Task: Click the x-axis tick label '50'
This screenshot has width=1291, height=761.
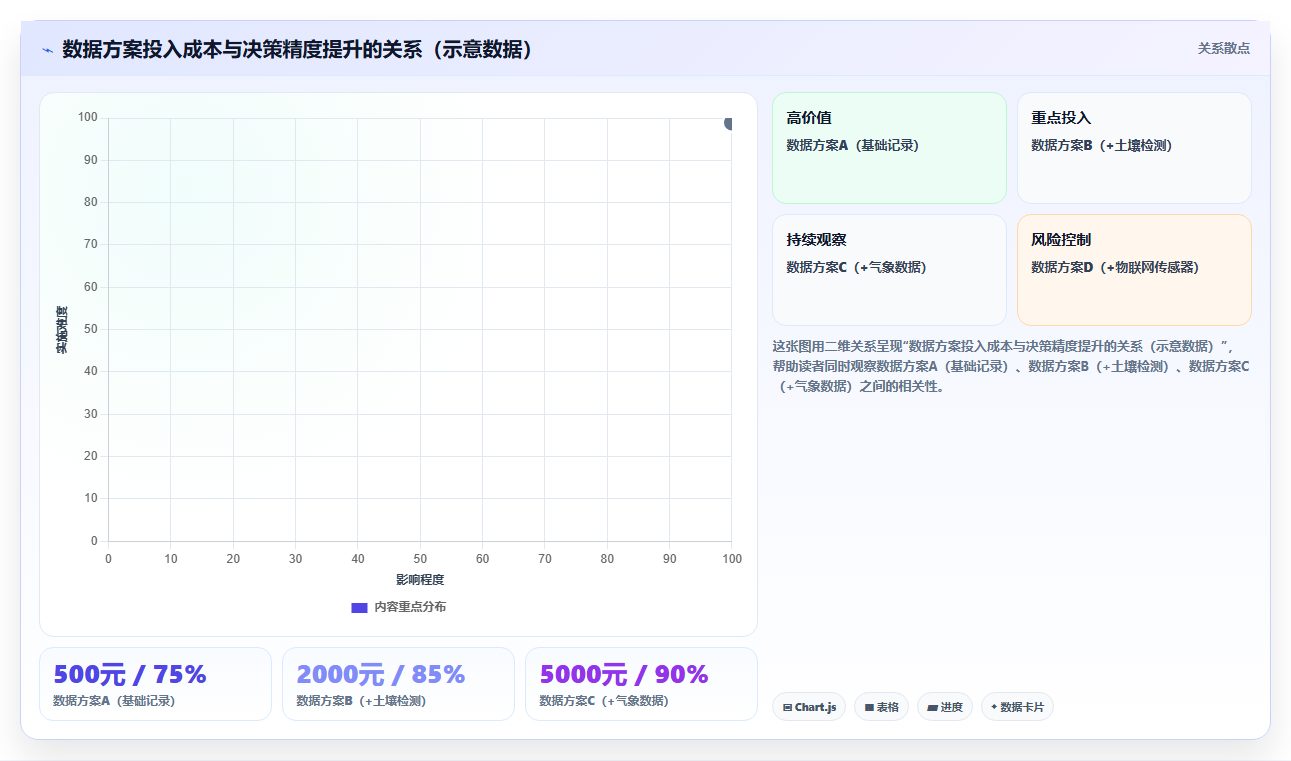Action: [420, 559]
